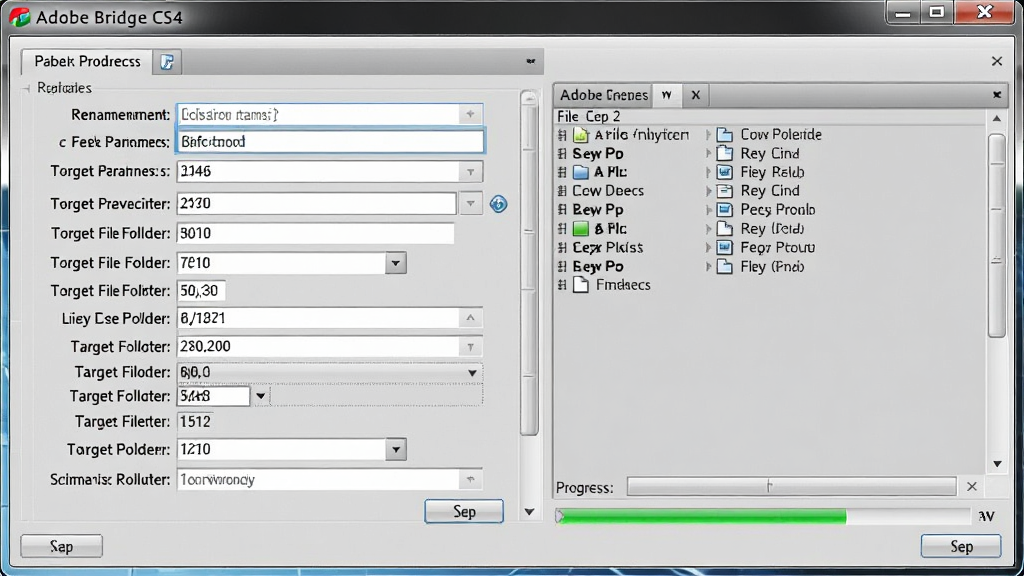Click the page icon beside Rey (Feid)
The image size is (1024, 576).
[x=724, y=229]
